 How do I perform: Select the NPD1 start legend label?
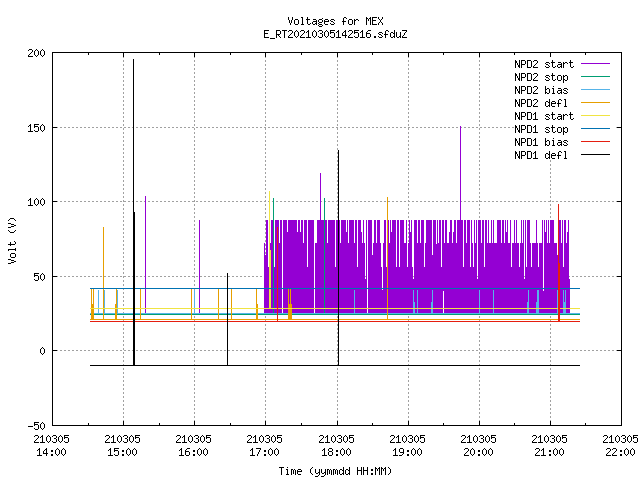[x=544, y=116]
